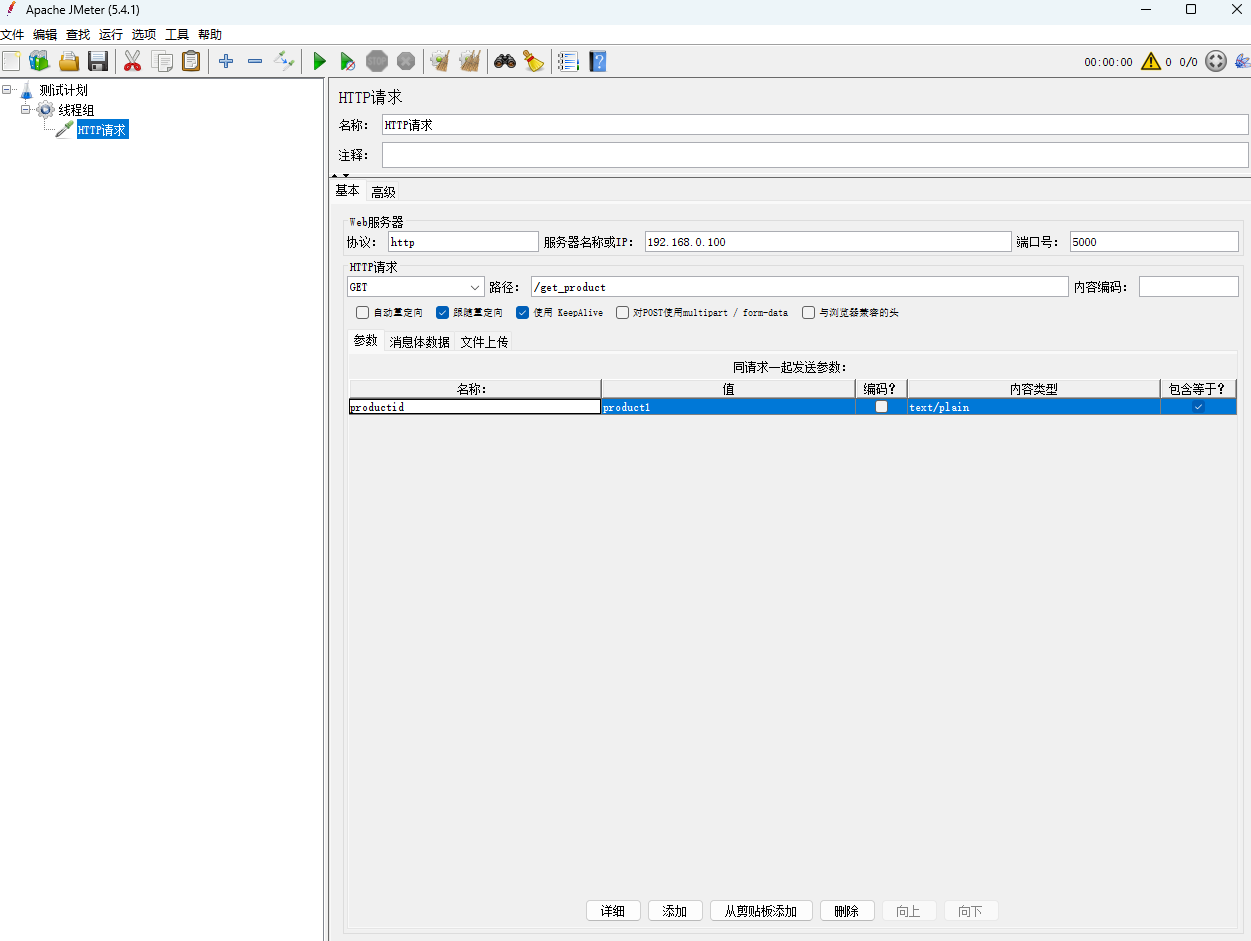The width and height of the screenshot is (1251, 941).
Task: Click the threads status round icon
Action: tap(1216, 62)
